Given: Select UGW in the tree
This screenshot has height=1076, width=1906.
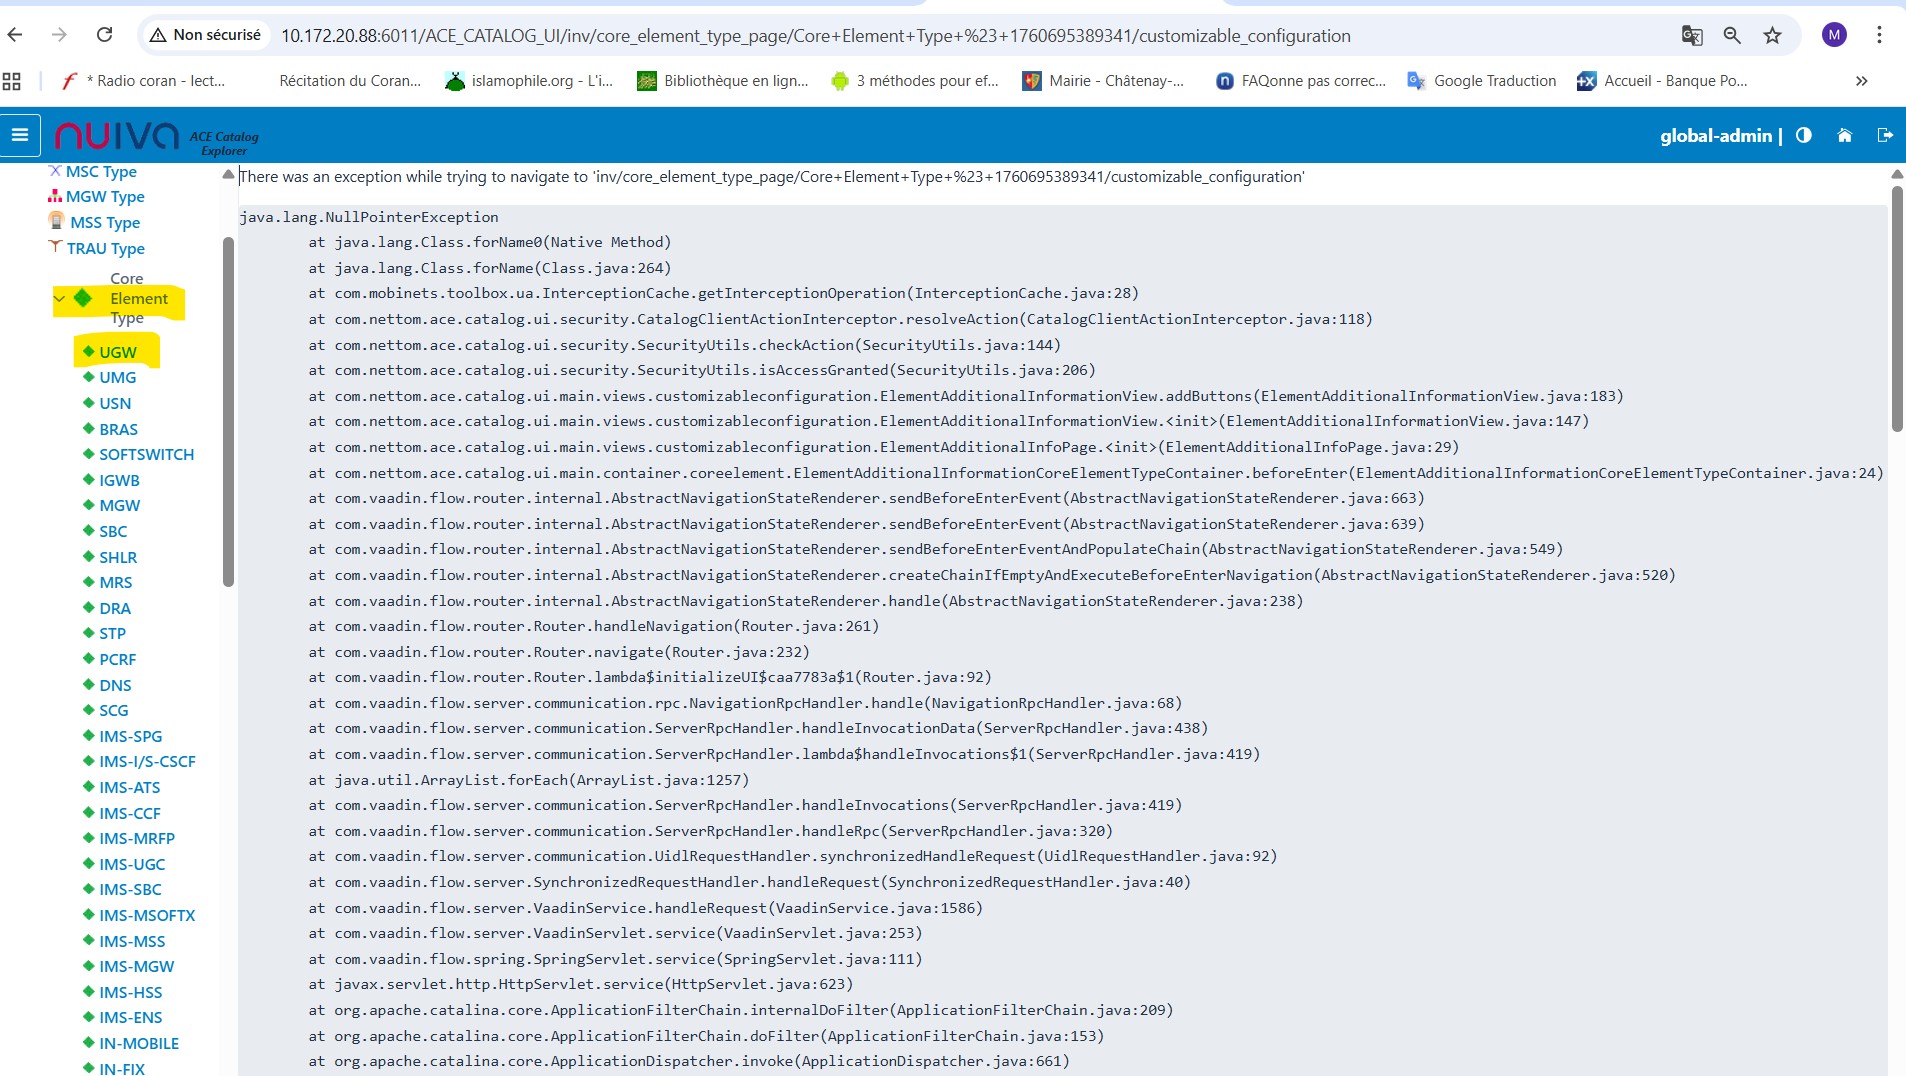Looking at the screenshot, I should point(117,352).
